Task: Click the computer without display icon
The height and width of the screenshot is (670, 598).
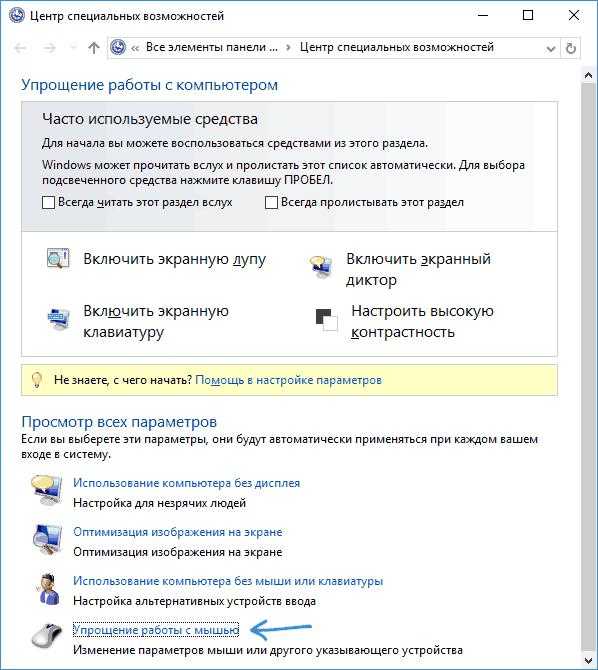Action: click(47, 490)
